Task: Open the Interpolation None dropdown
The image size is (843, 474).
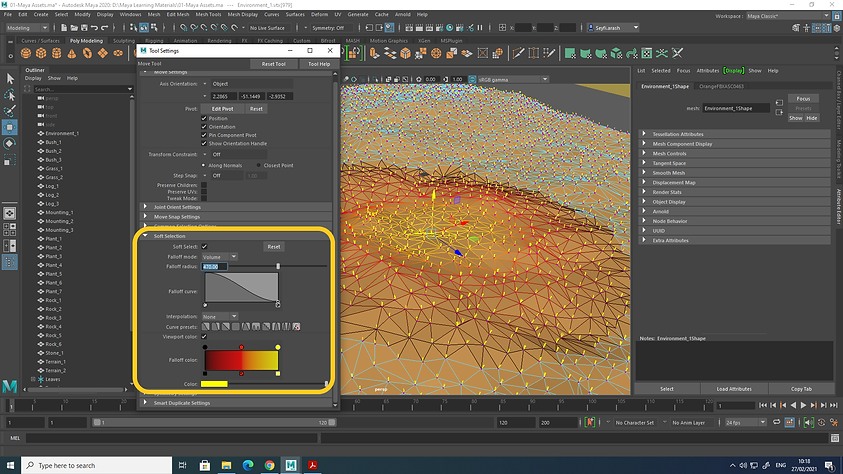Action: 219,317
